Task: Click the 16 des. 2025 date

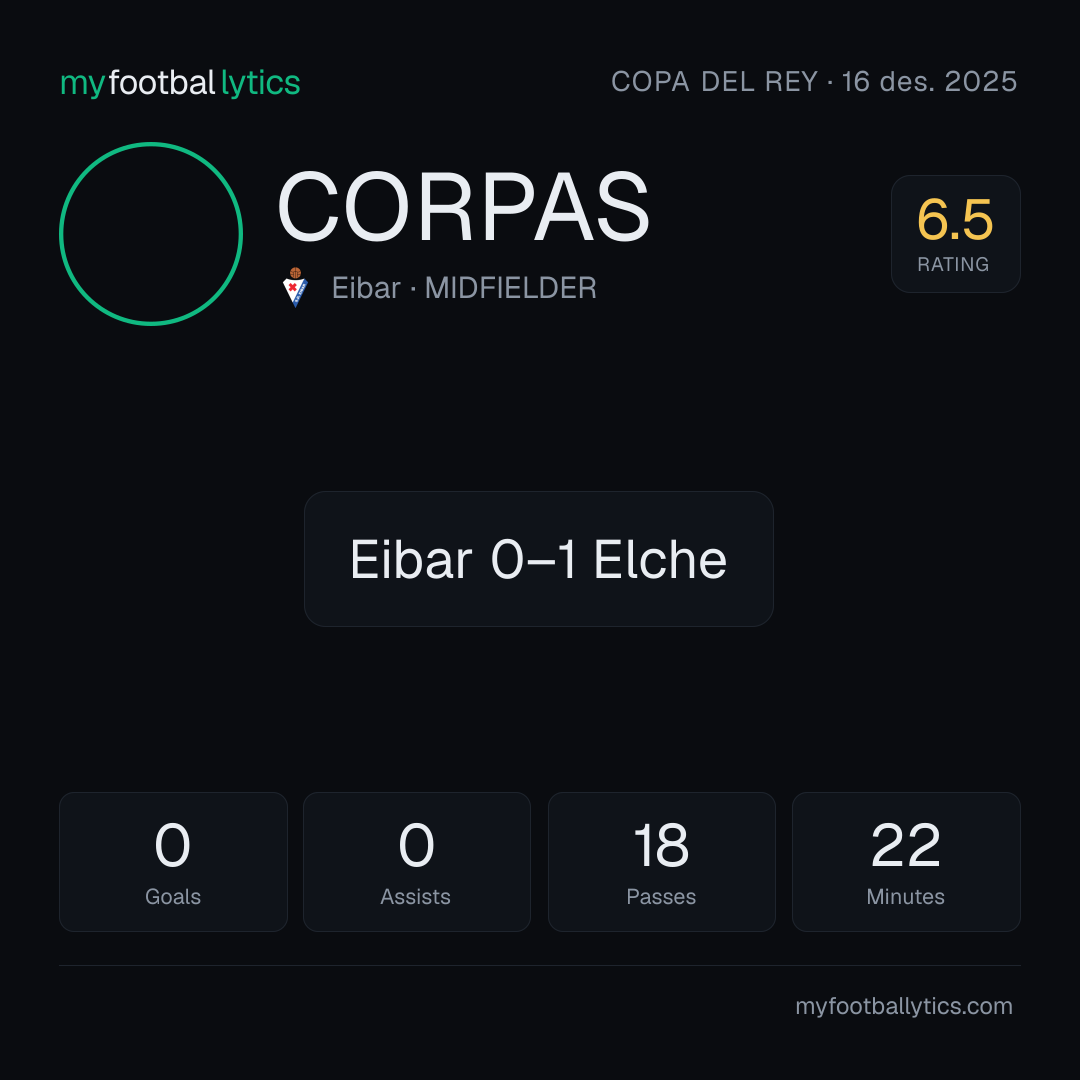Action: pyautogui.click(x=929, y=82)
